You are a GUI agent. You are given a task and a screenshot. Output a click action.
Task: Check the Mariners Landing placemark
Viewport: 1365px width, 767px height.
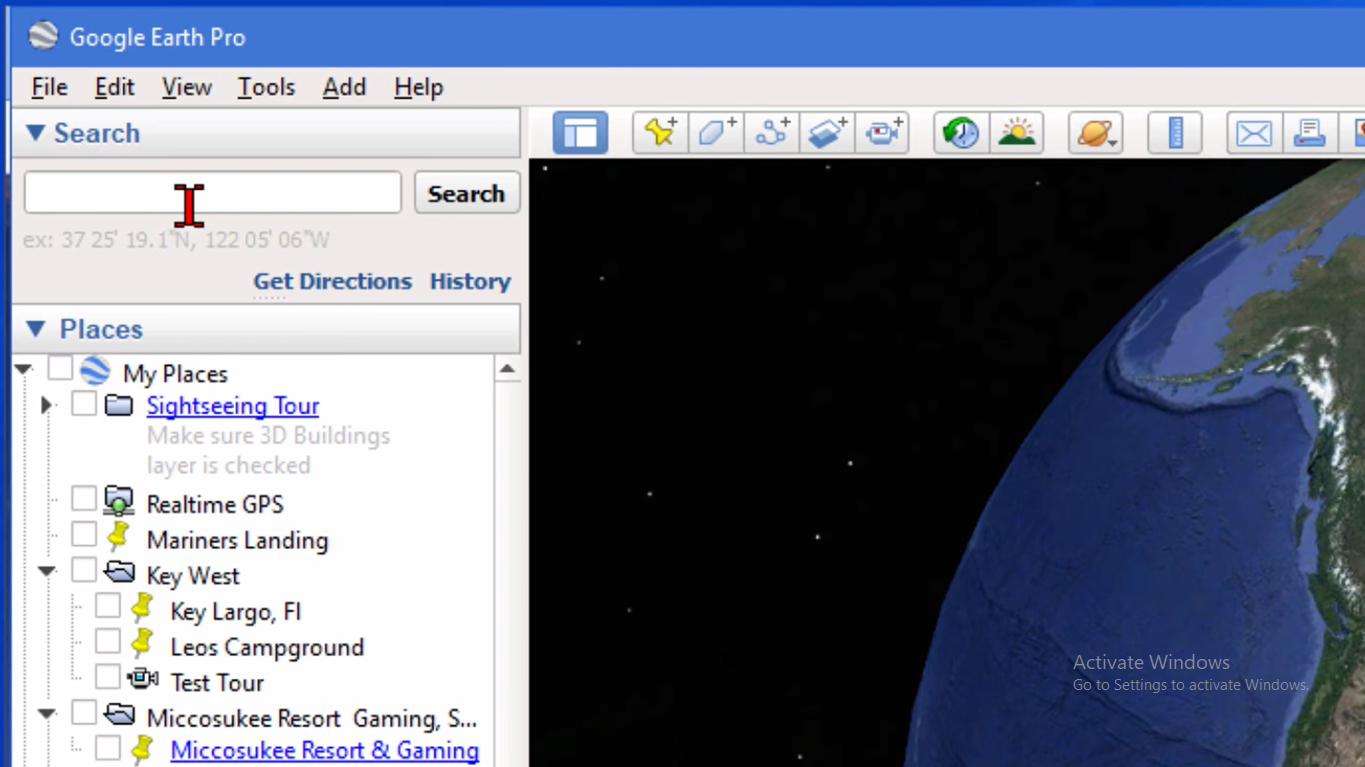click(x=84, y=533)
